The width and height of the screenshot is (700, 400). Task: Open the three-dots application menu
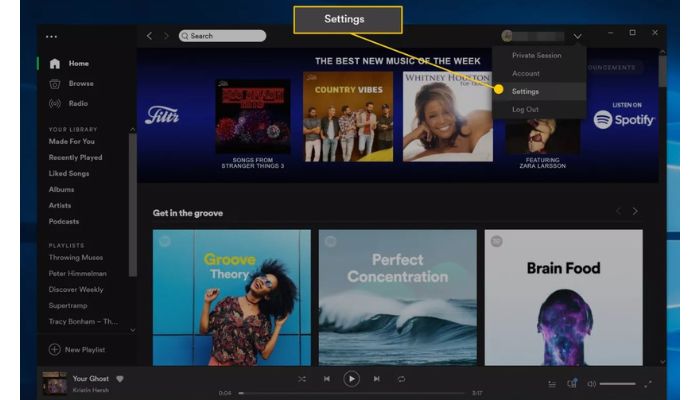[x=51, y=37]
